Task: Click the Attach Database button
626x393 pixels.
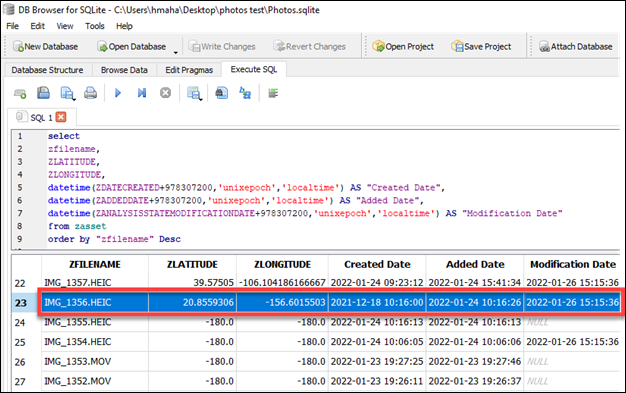Action: tap(575, 47)
